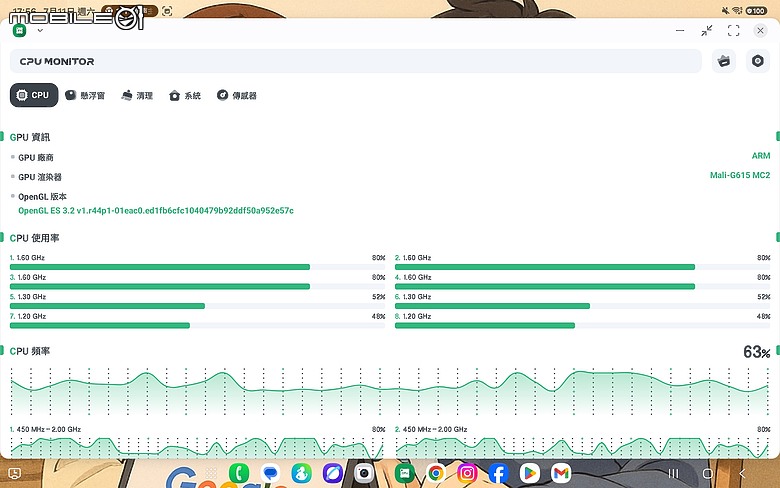Click the CPU 使用率 section header
The height and width of the screenshot is (488, 780).
pos(34,238)
